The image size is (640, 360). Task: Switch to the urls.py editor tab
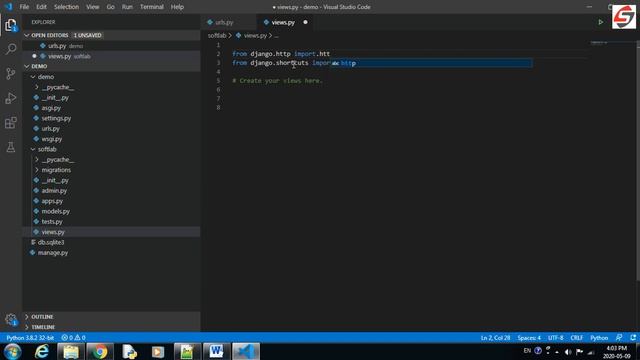click(229, 22)
